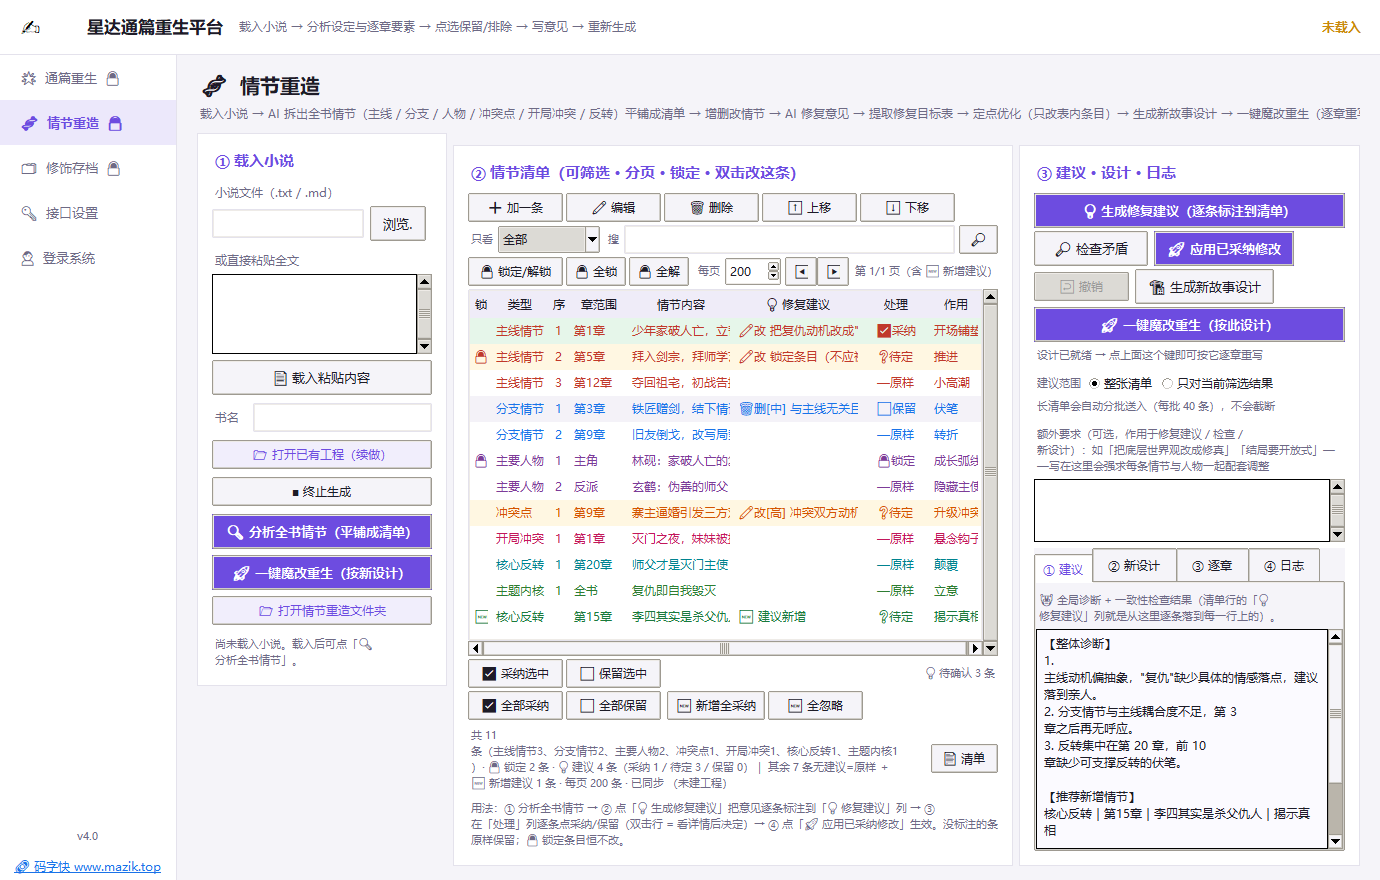1380x880 pixels.
Task: Switch to the ④ 日志 tab
Action: coord(1284,566)
